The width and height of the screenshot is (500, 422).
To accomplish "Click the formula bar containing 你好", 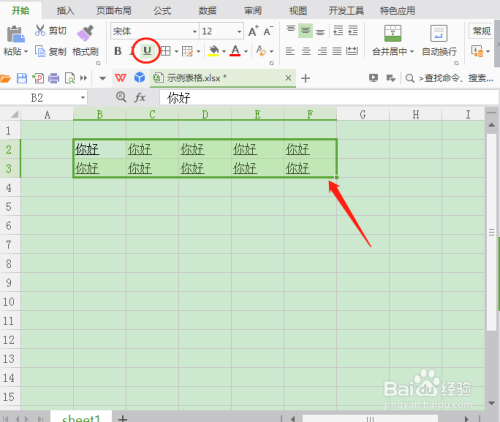I will [328, 98].
